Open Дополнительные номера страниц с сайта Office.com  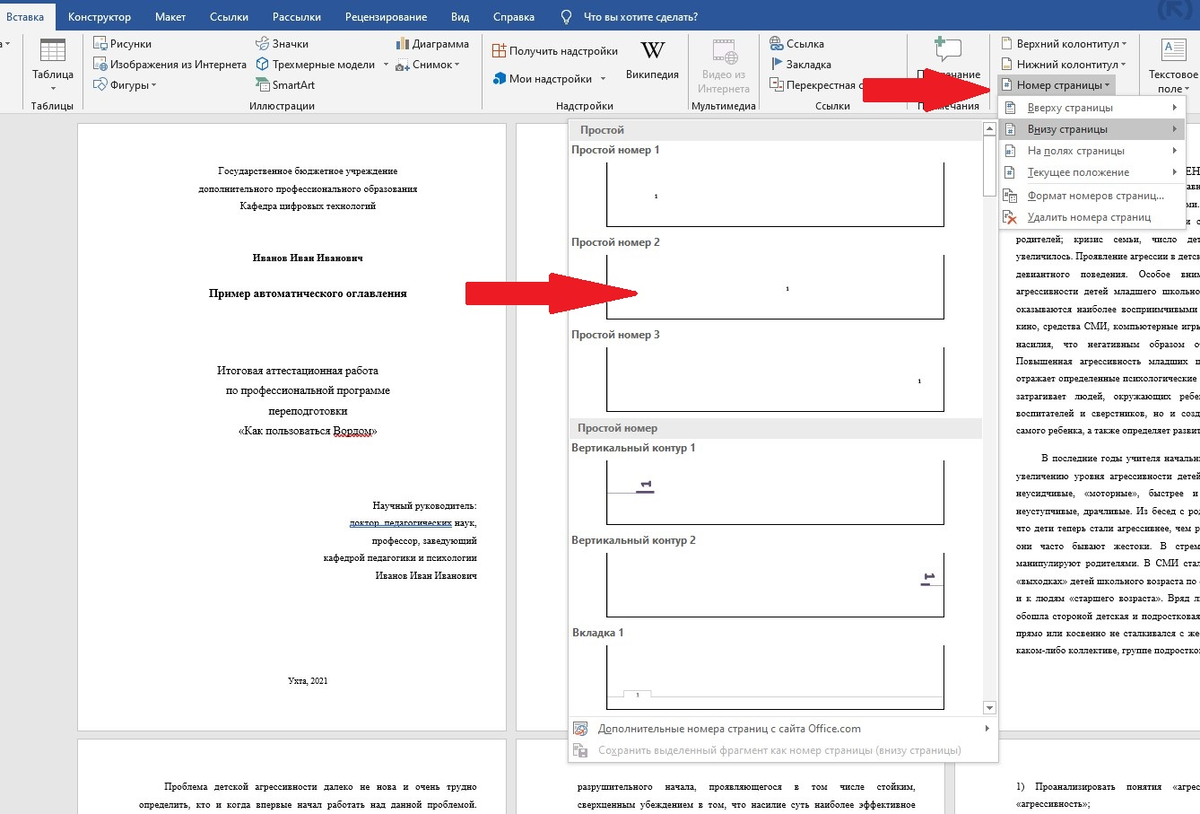click(x=782, y=729)
